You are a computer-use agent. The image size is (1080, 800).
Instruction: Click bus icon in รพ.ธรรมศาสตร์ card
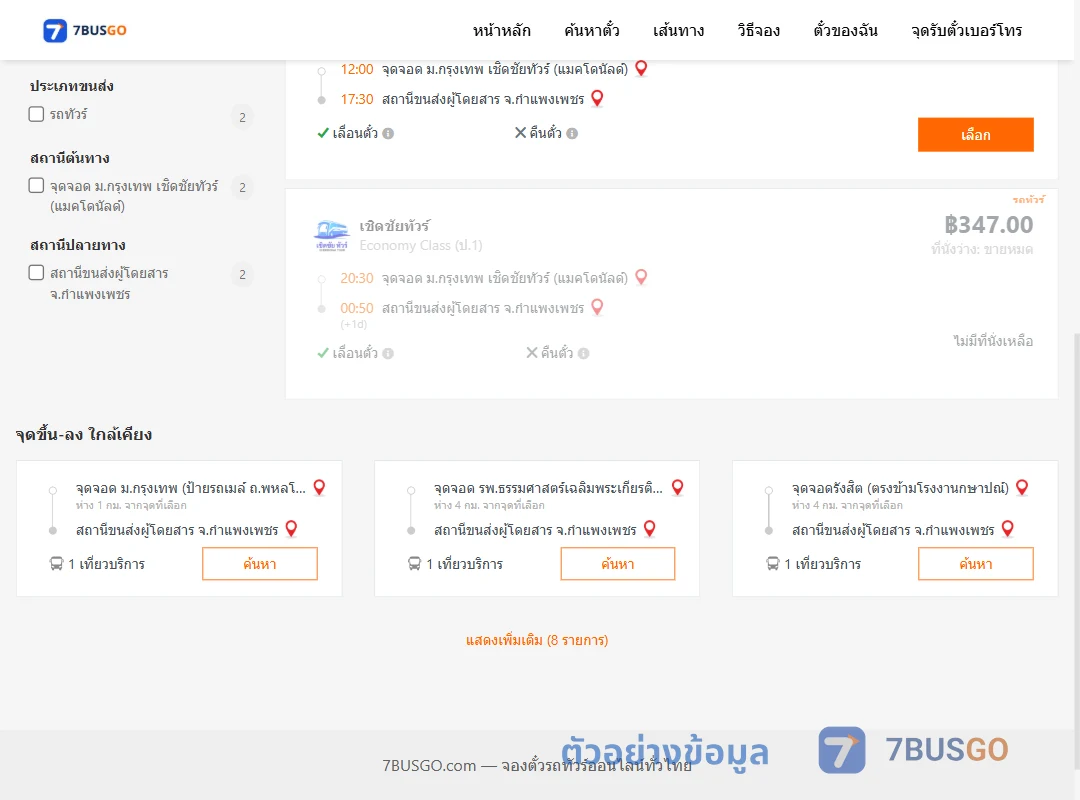[x=415, y=564]
